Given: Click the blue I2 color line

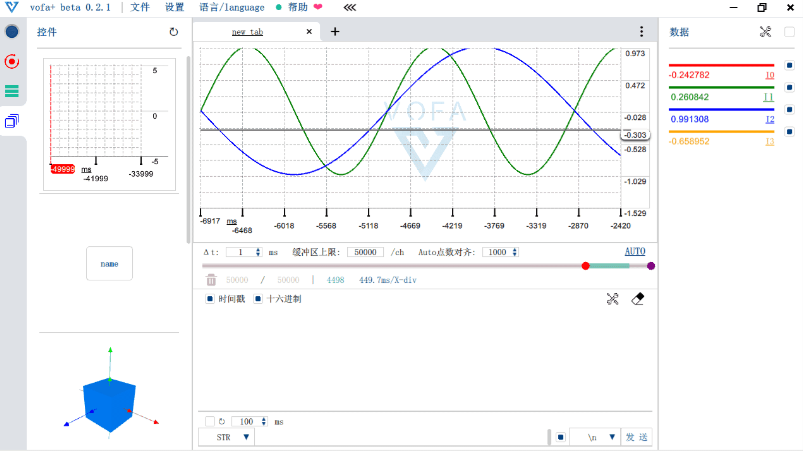Looking at the screenshot, I should [x=721, y=110].
